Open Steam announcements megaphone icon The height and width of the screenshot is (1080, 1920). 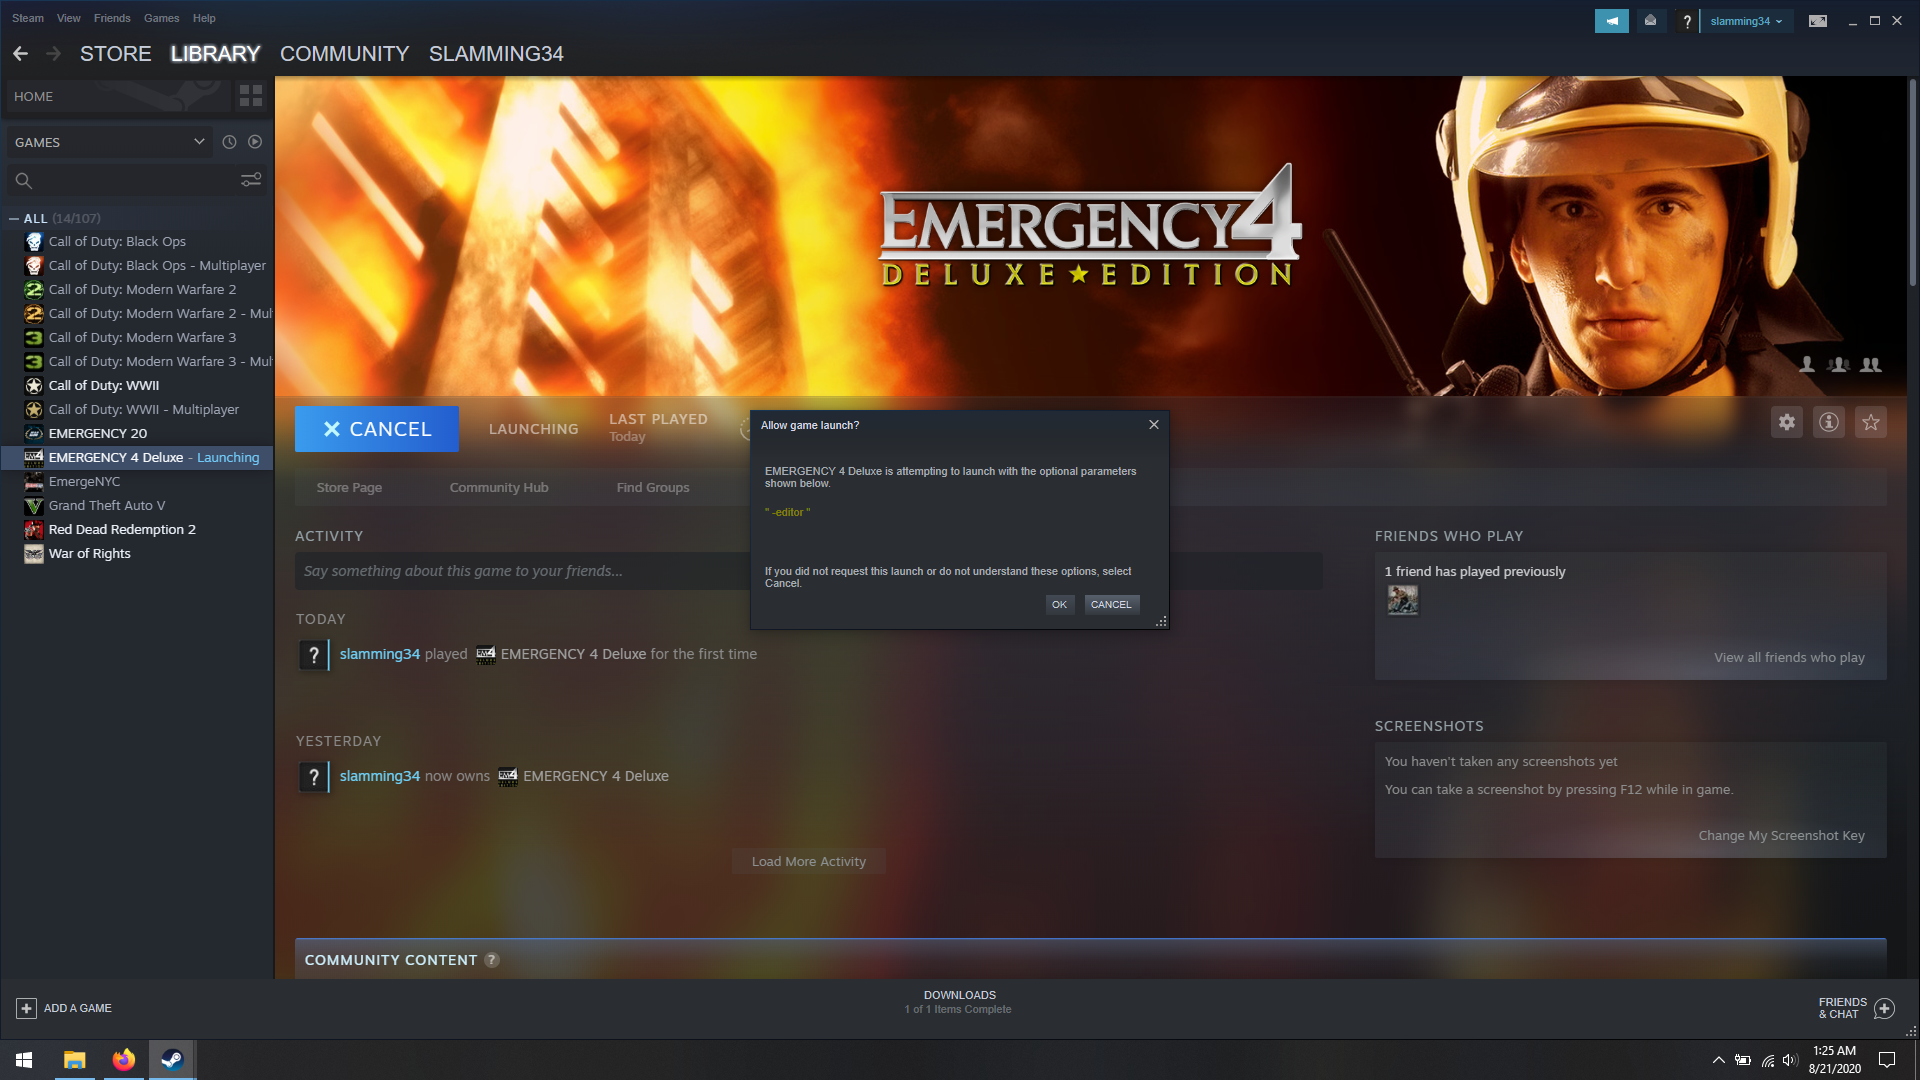(1611, 21)
